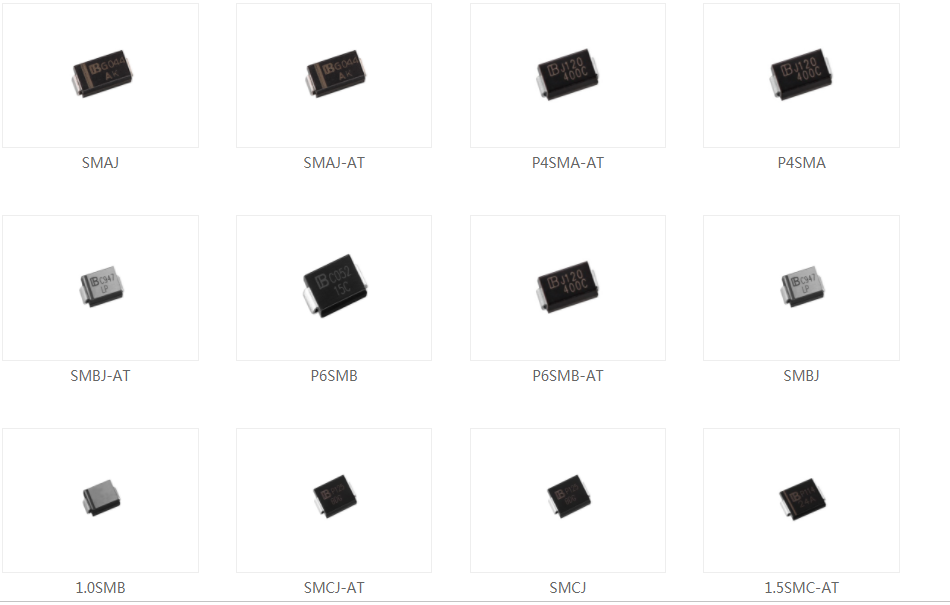Select the SMAJ-AT product thumbnail
Screen dimensions: 950x605
[x=334, y=75]
